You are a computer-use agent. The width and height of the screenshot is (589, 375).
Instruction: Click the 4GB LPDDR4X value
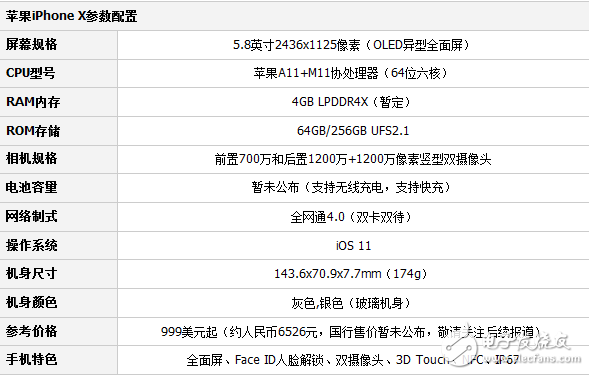[352, 102]
